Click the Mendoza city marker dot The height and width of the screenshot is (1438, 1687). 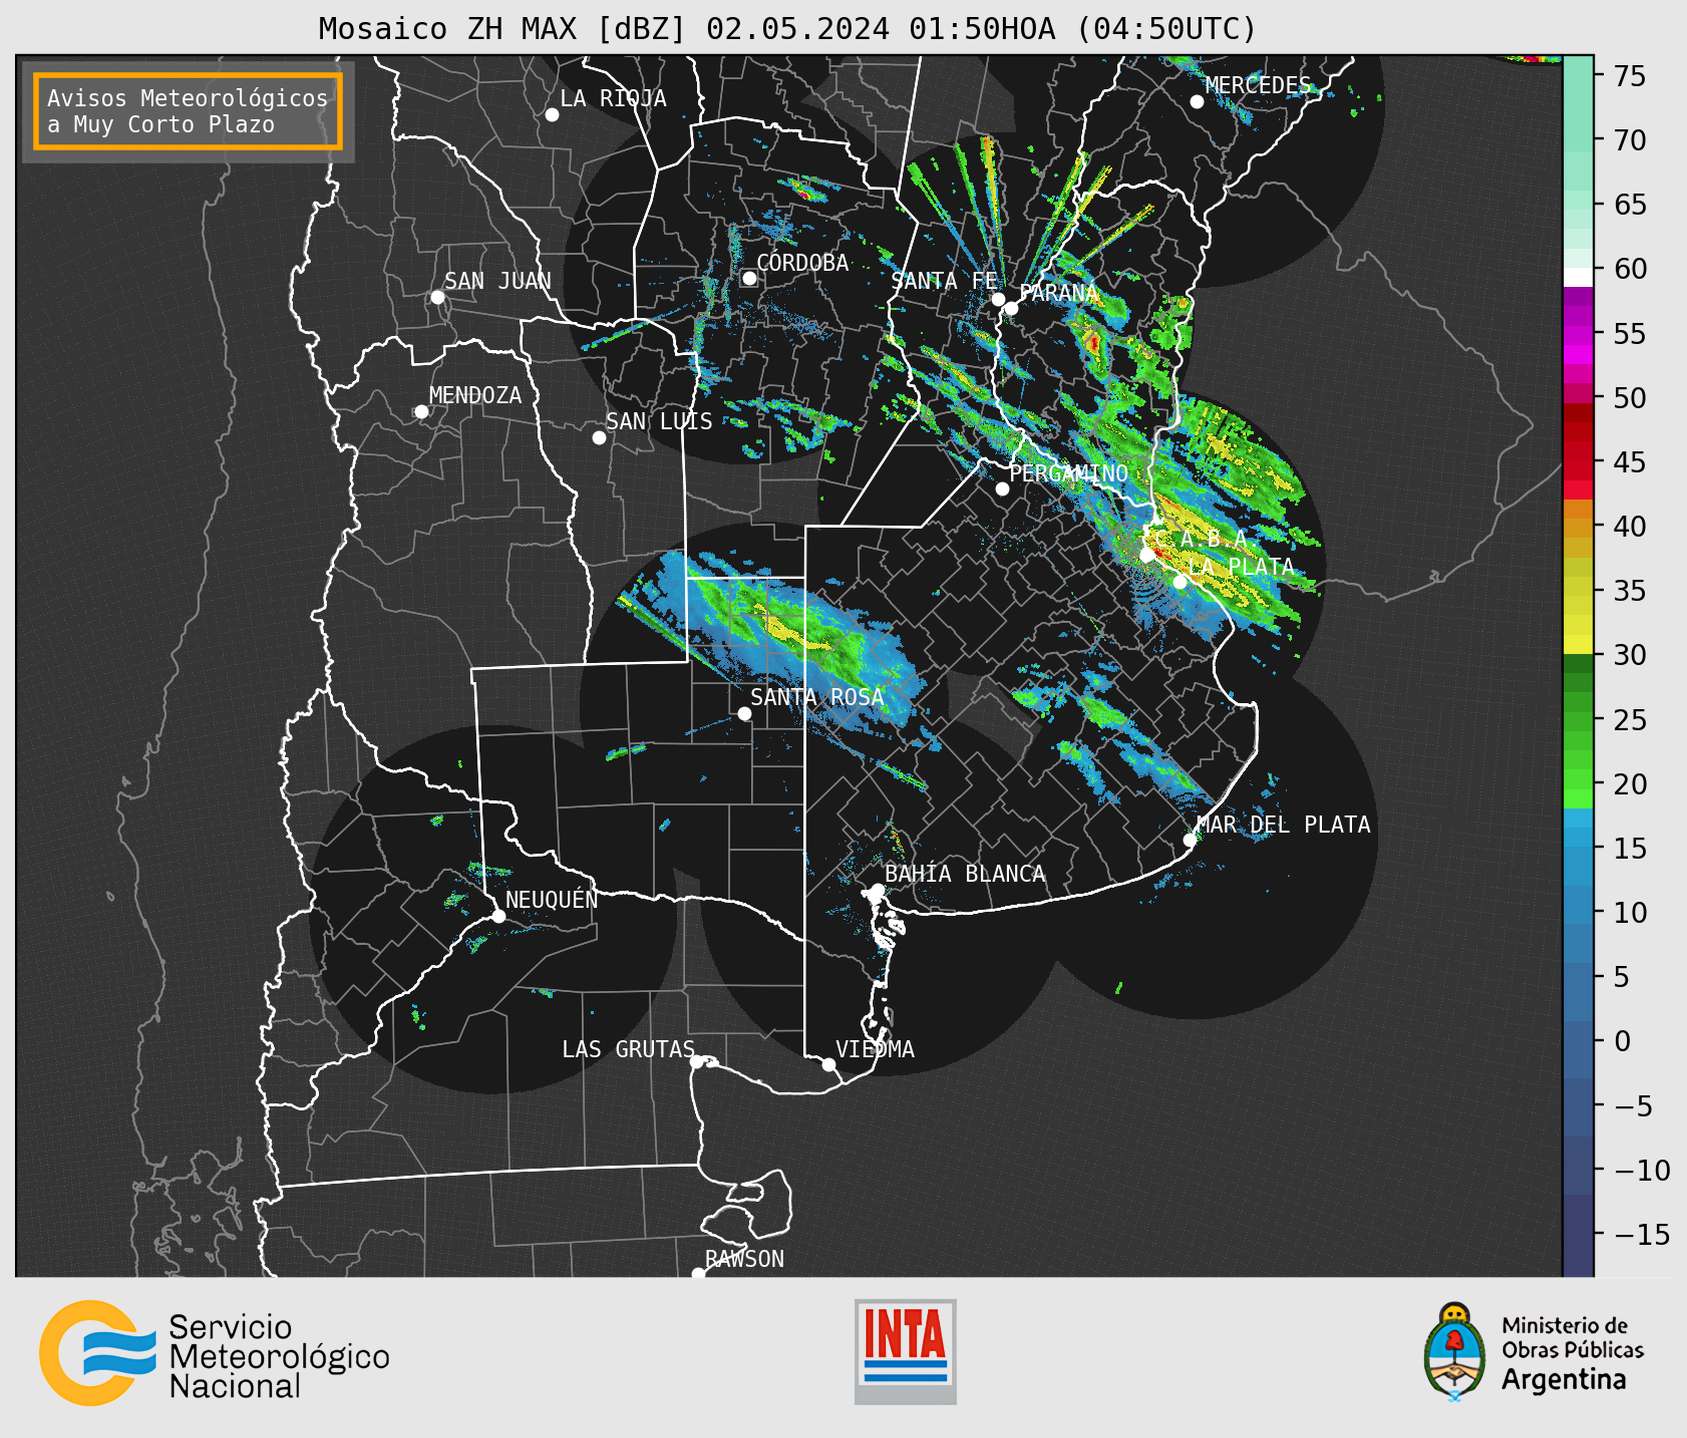click(421, 412)
